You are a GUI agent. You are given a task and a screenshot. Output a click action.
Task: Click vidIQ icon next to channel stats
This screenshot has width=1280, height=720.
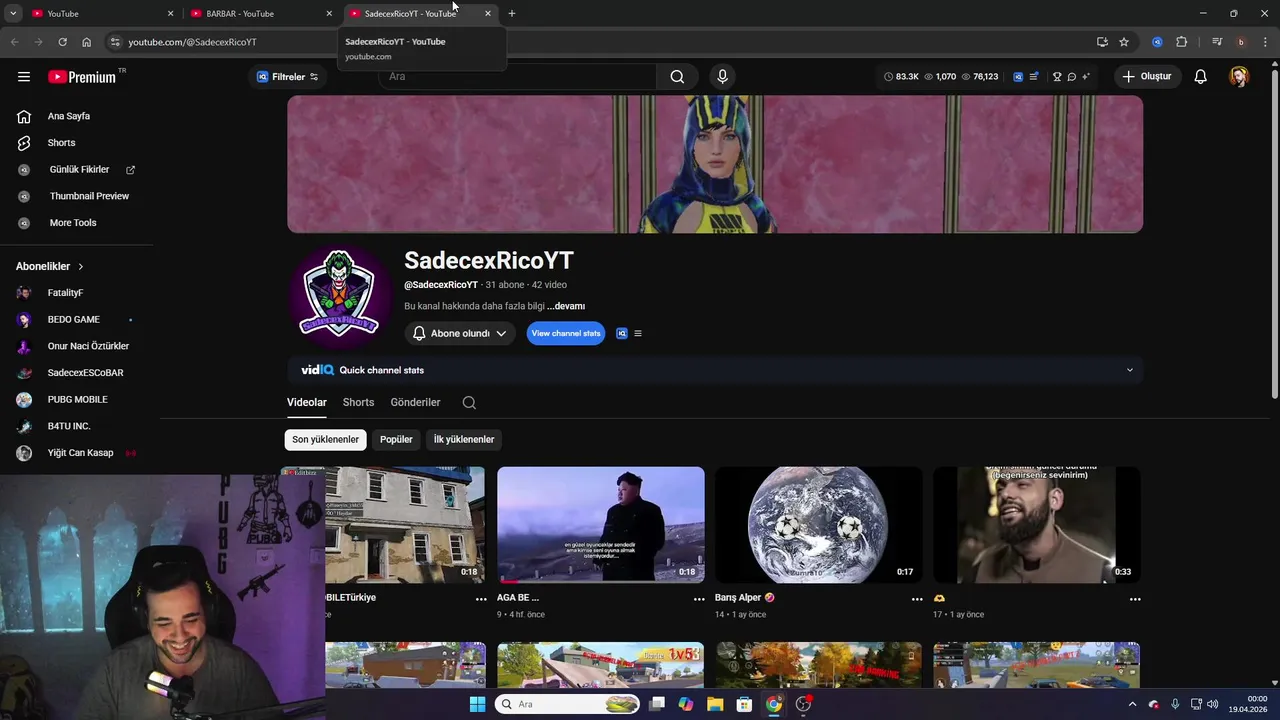pos(622,334)
